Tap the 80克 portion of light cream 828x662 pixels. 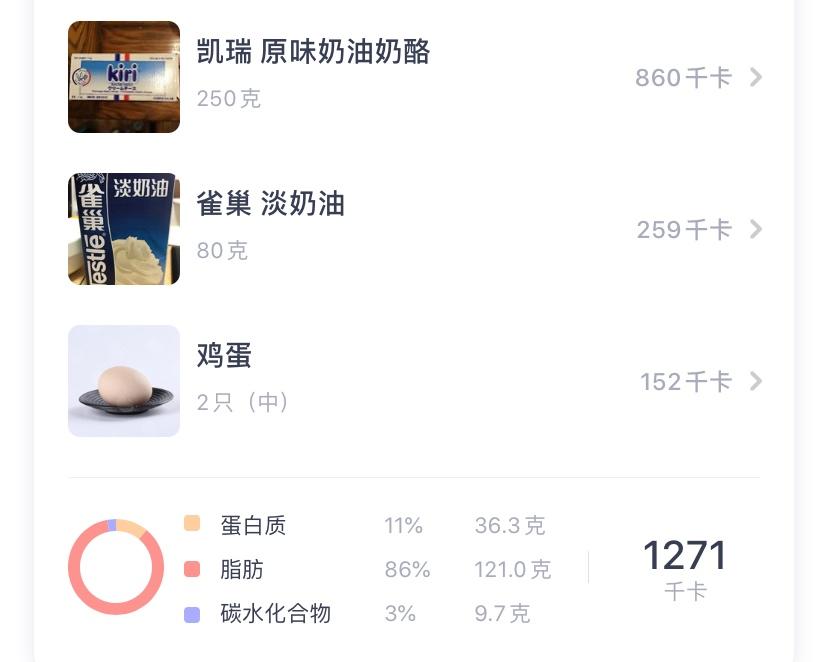[x=222, y=251]
